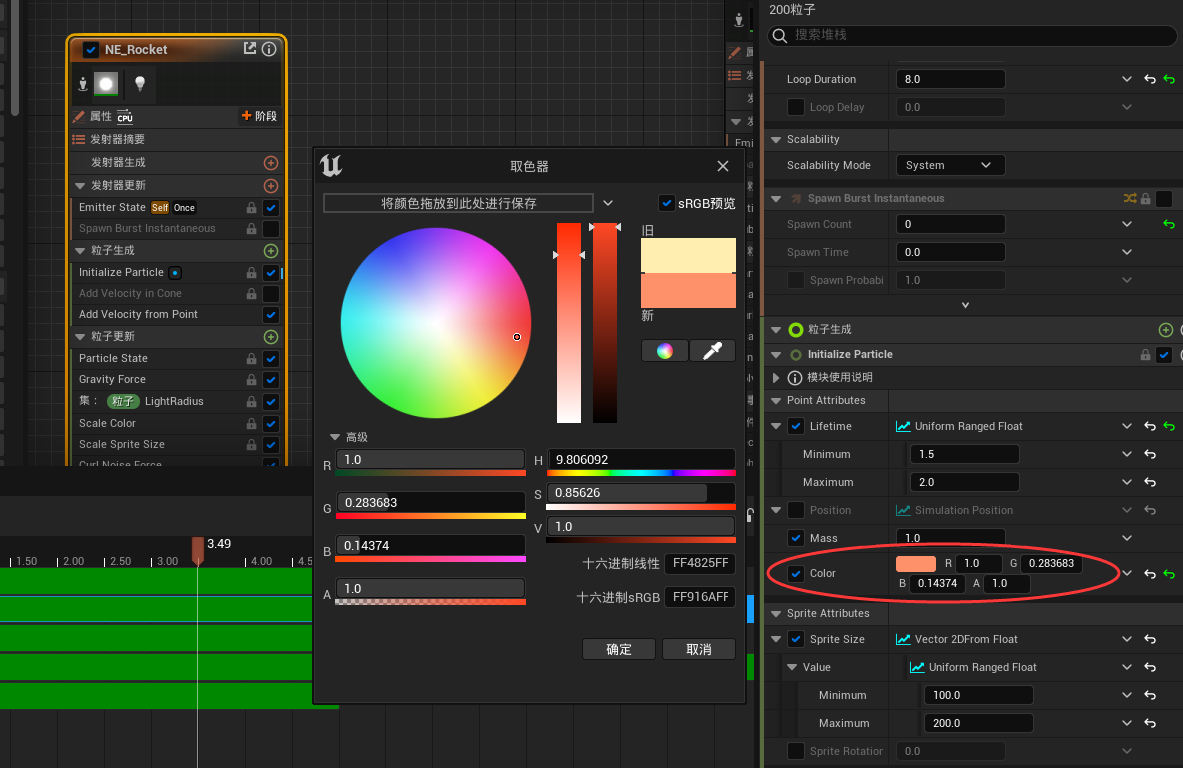
Task: Disable the Emitter State module checkbox
Action: pyautogui.click(x=271, y=207)
